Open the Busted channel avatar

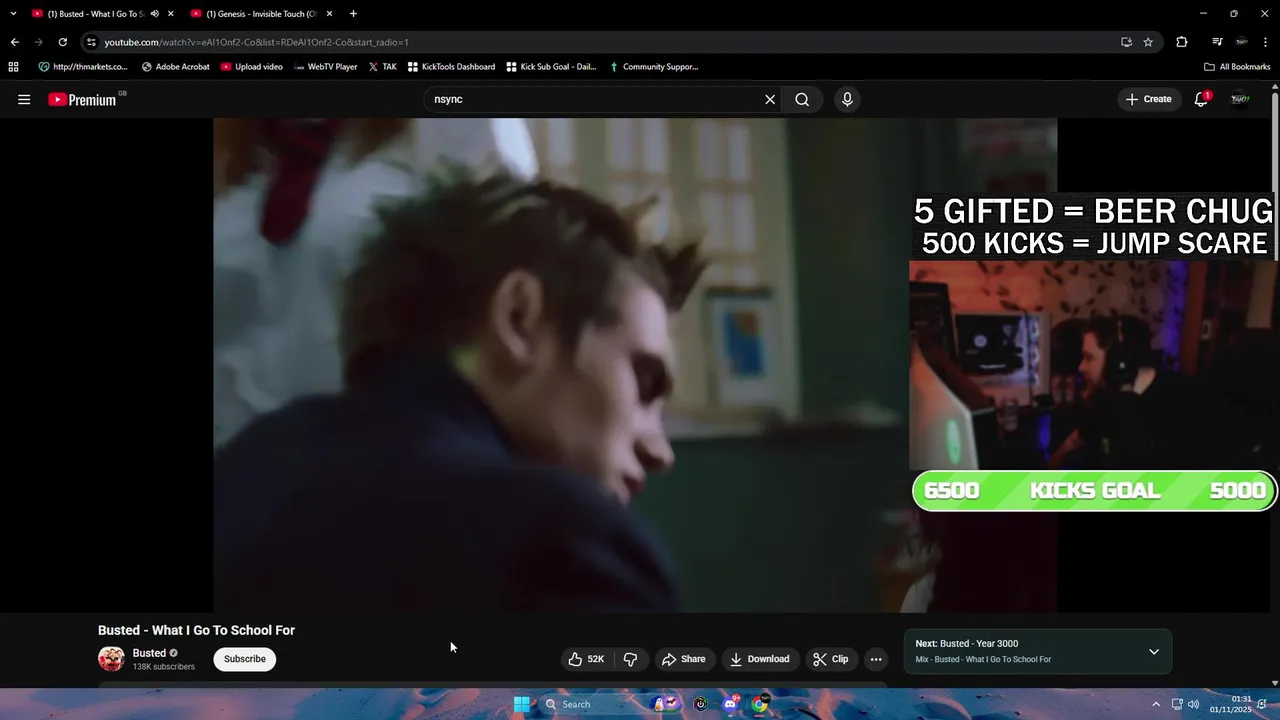click(111, 658)
